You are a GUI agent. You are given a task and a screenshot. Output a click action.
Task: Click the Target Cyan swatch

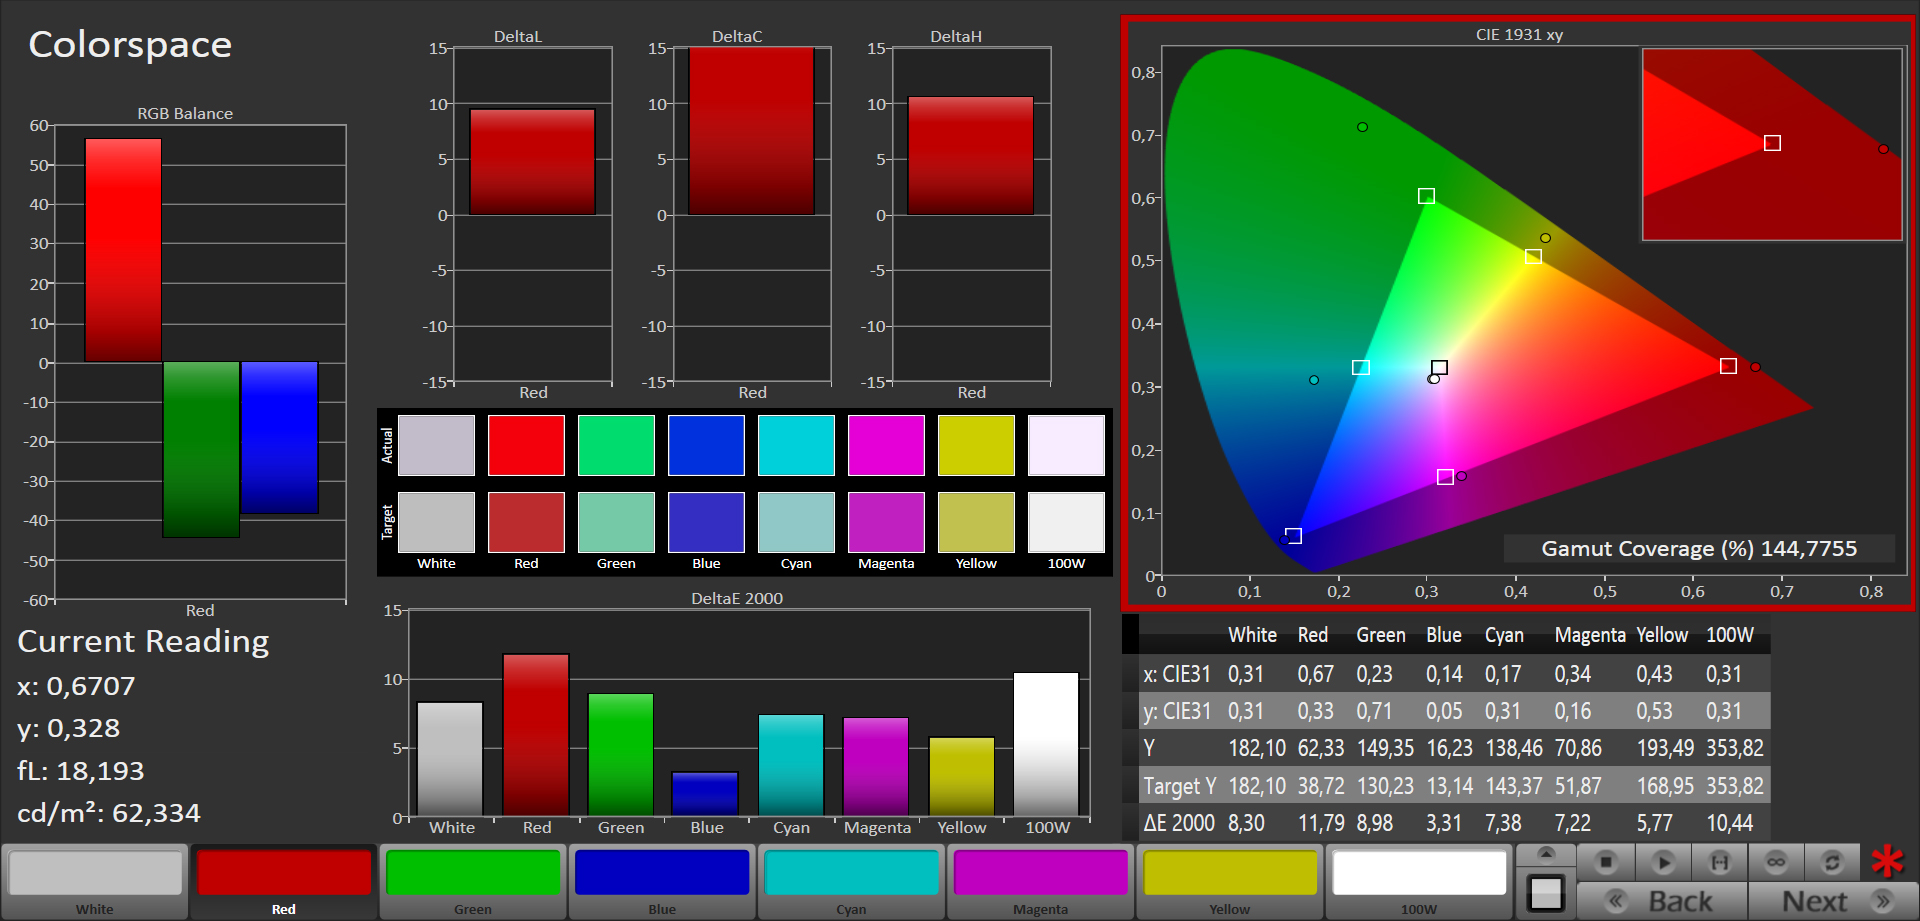[x=796, y=522]
